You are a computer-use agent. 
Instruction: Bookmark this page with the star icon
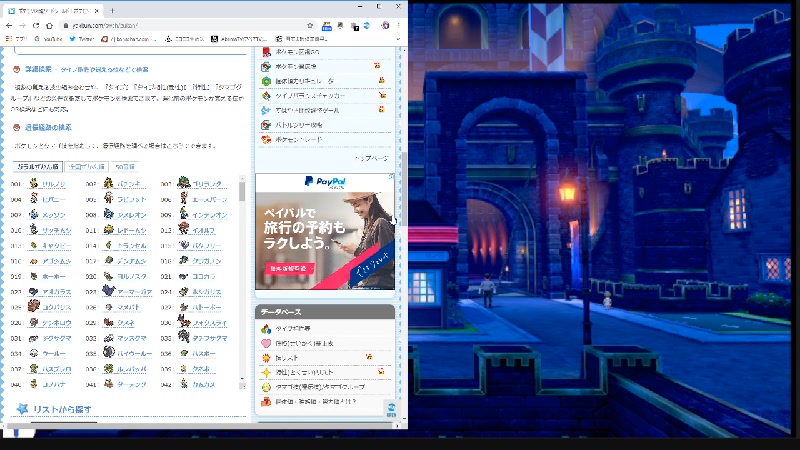pos(310,25)
